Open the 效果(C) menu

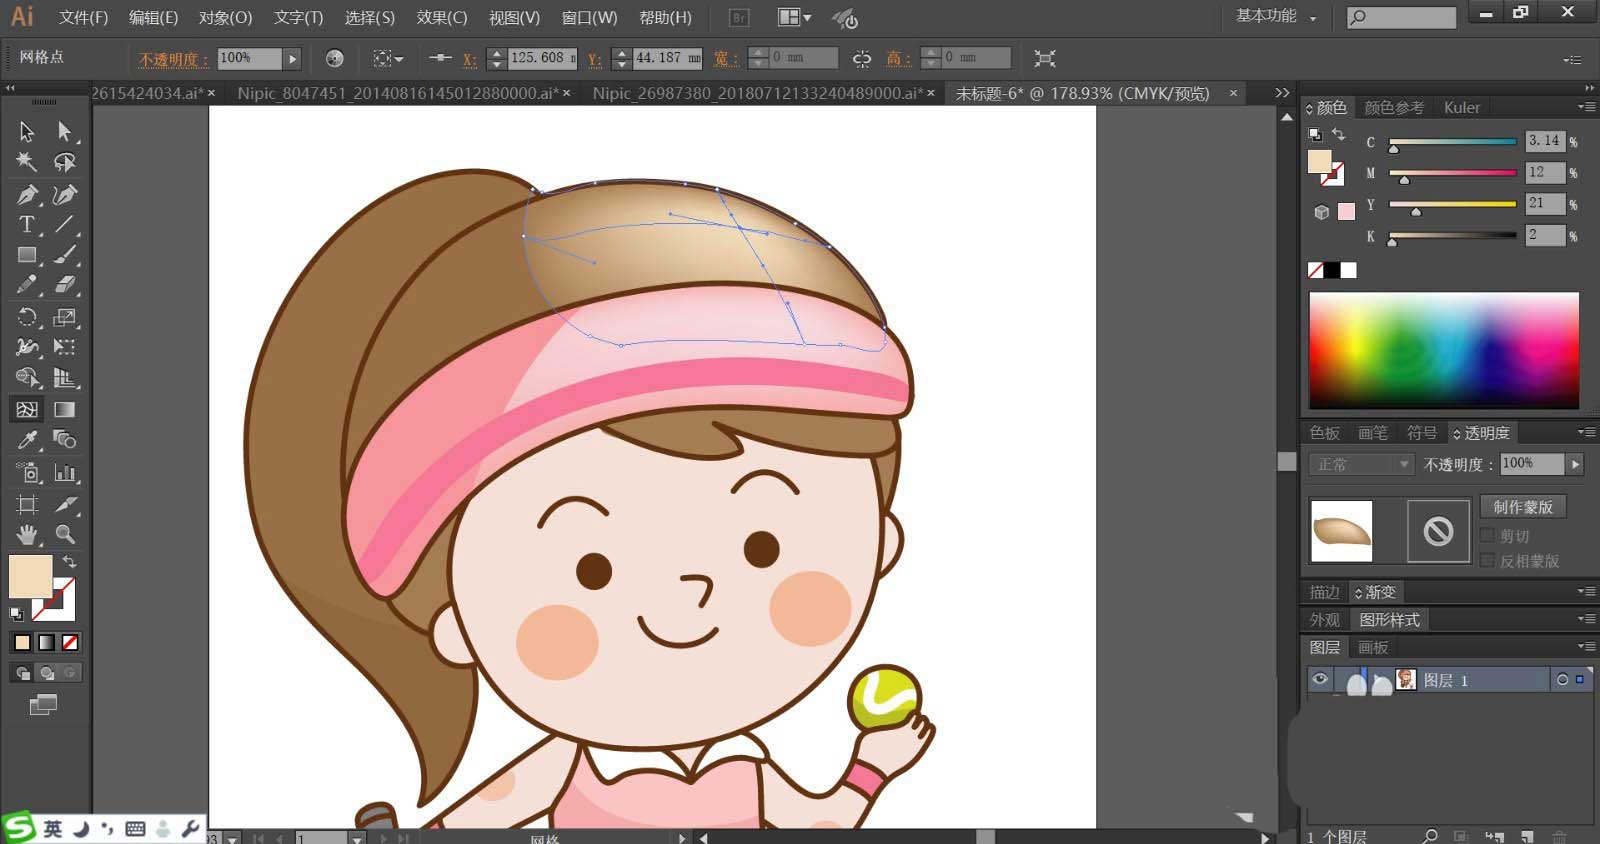click(x=441, y=18)
